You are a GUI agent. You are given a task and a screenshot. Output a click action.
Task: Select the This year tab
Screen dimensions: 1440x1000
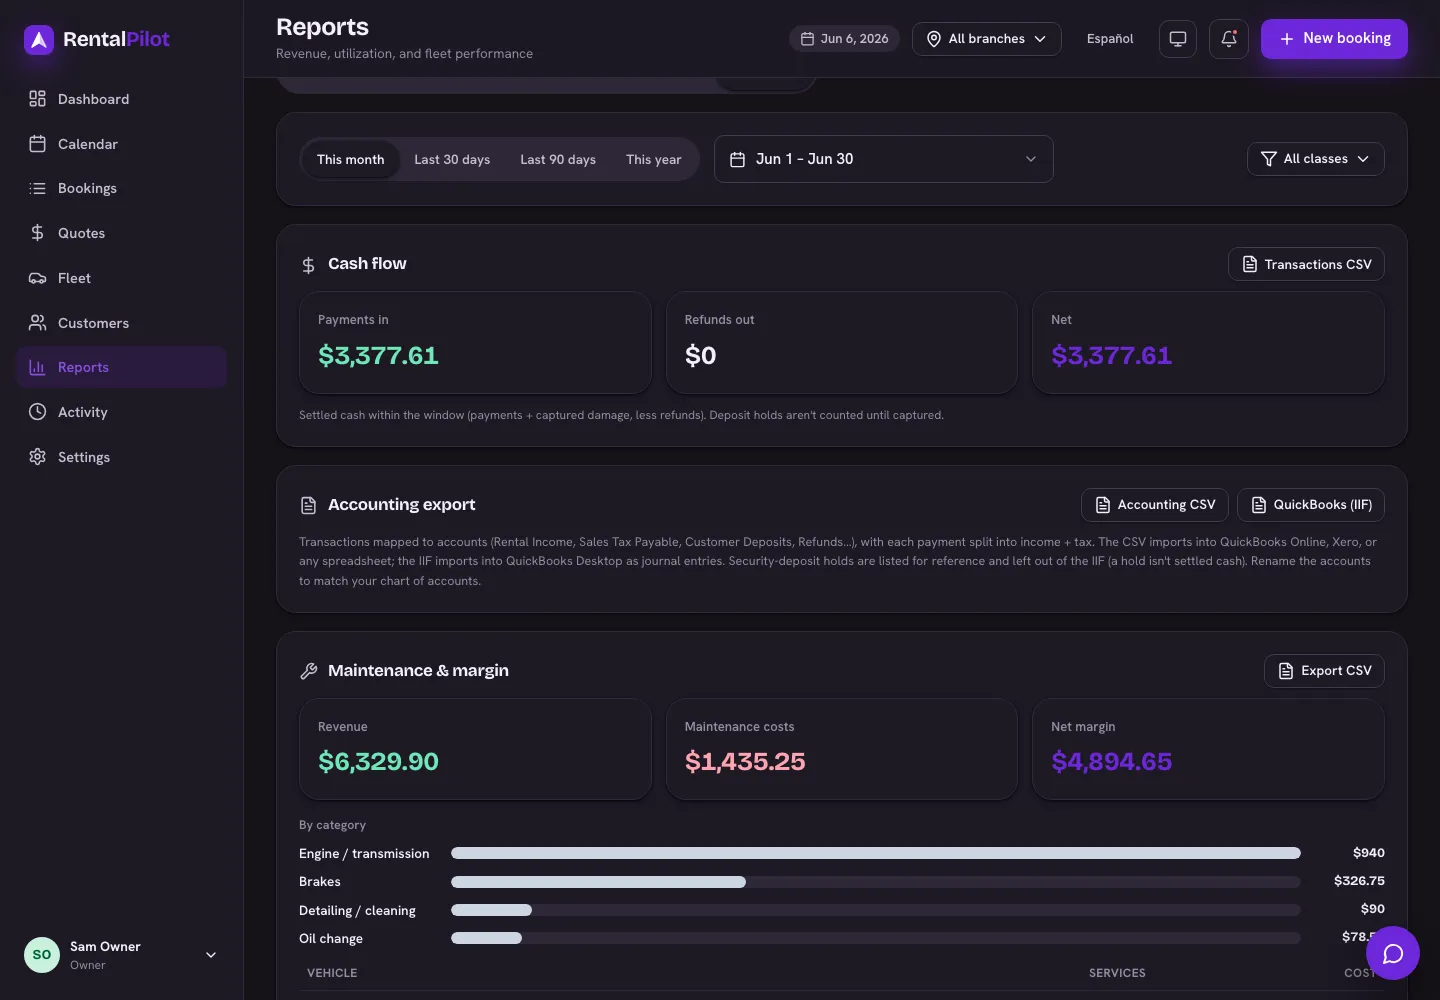(653, 159)
